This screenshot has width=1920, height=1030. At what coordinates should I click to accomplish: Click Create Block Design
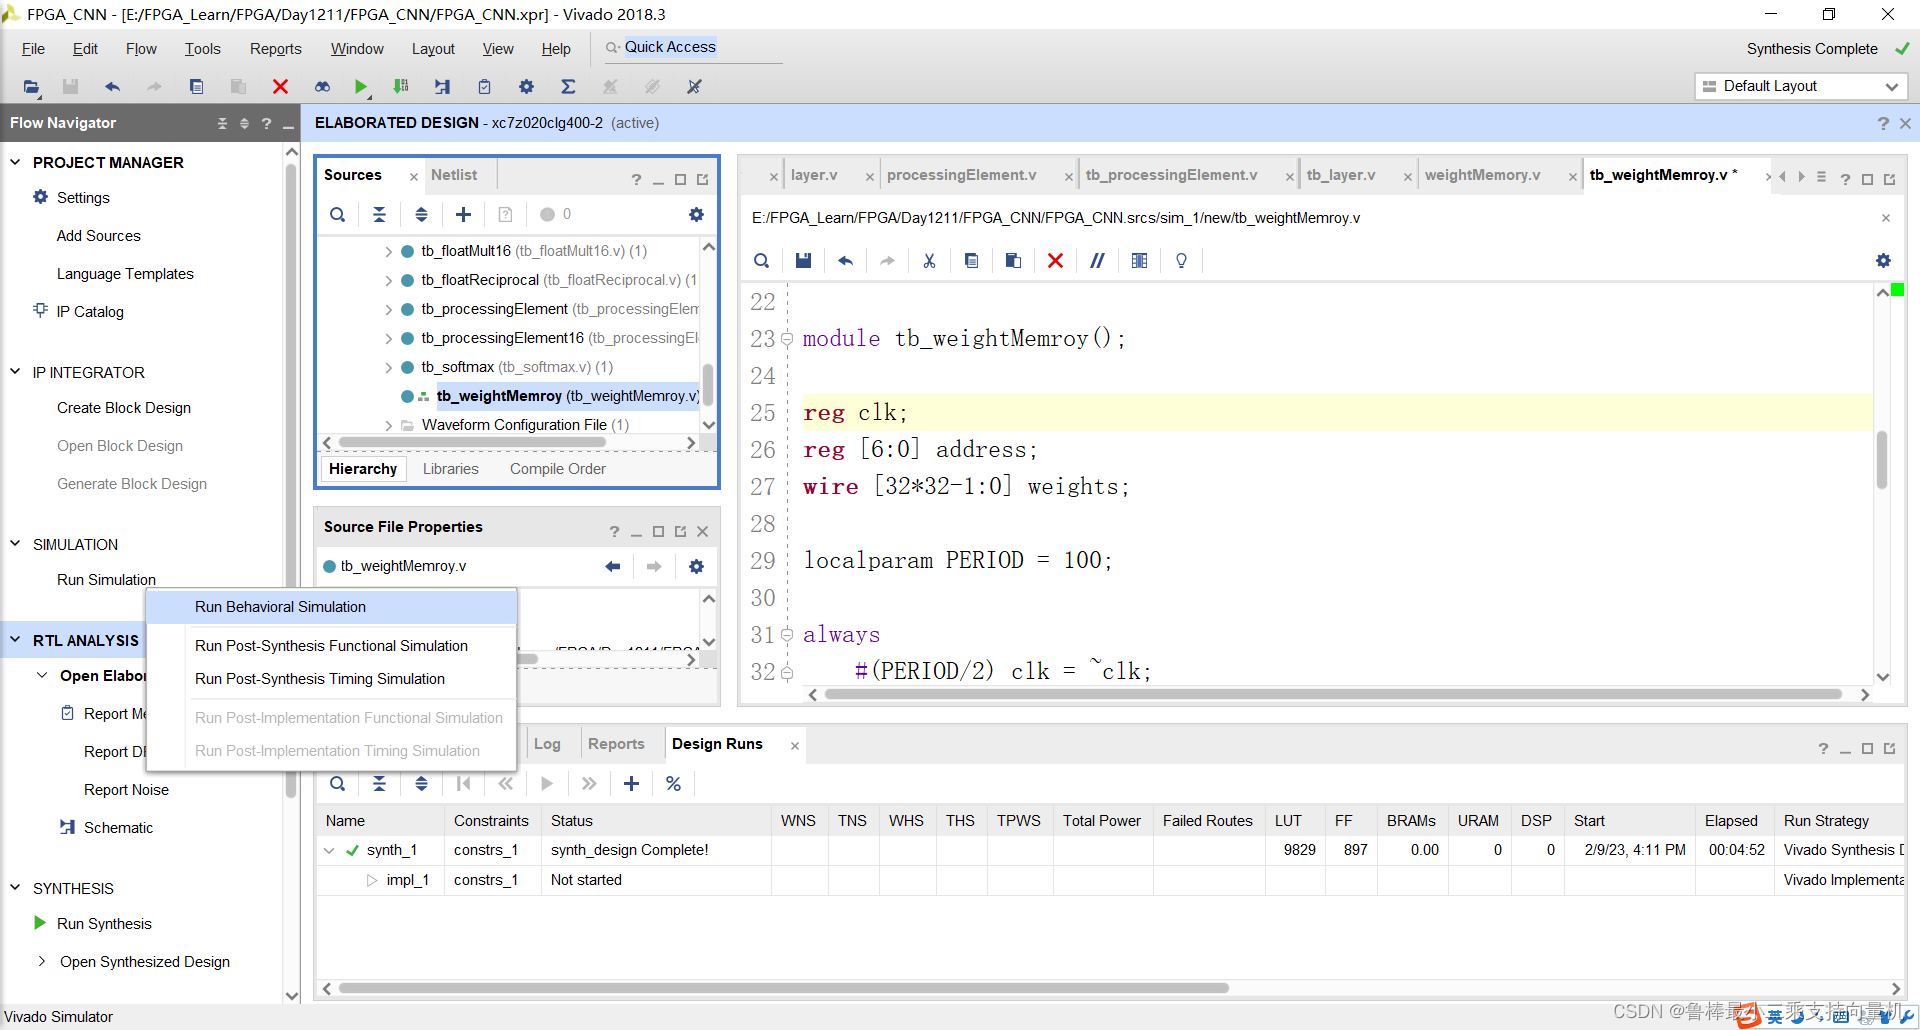[124, 408]
